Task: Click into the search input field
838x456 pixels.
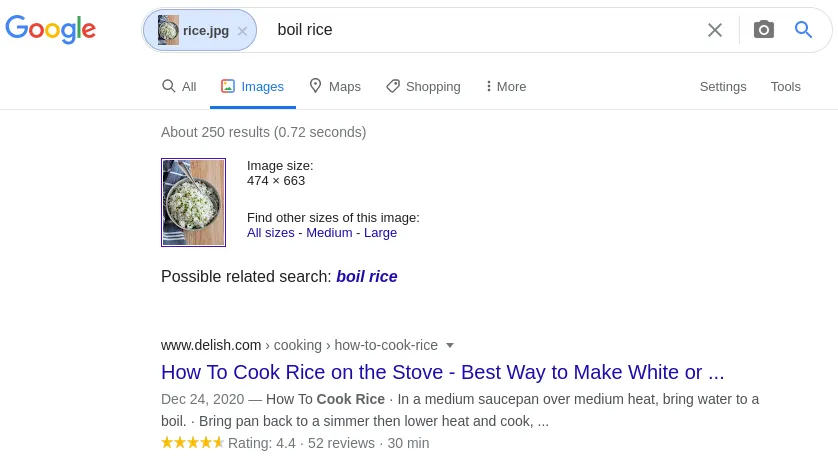Action: (x=480, y=30)
